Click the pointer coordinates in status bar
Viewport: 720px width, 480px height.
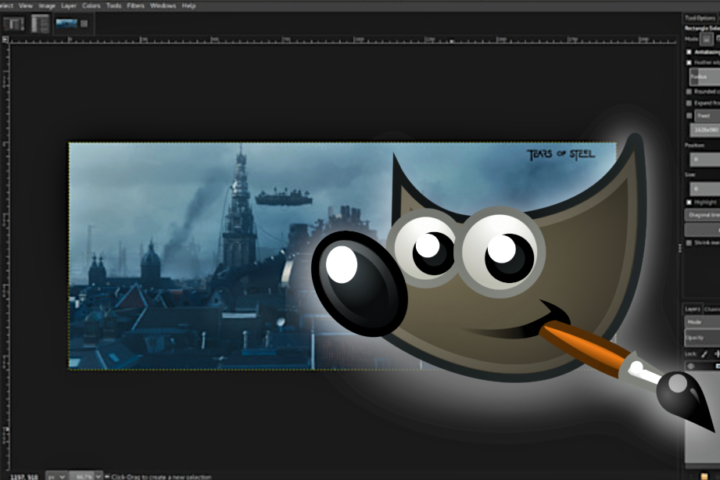[24, 477]
